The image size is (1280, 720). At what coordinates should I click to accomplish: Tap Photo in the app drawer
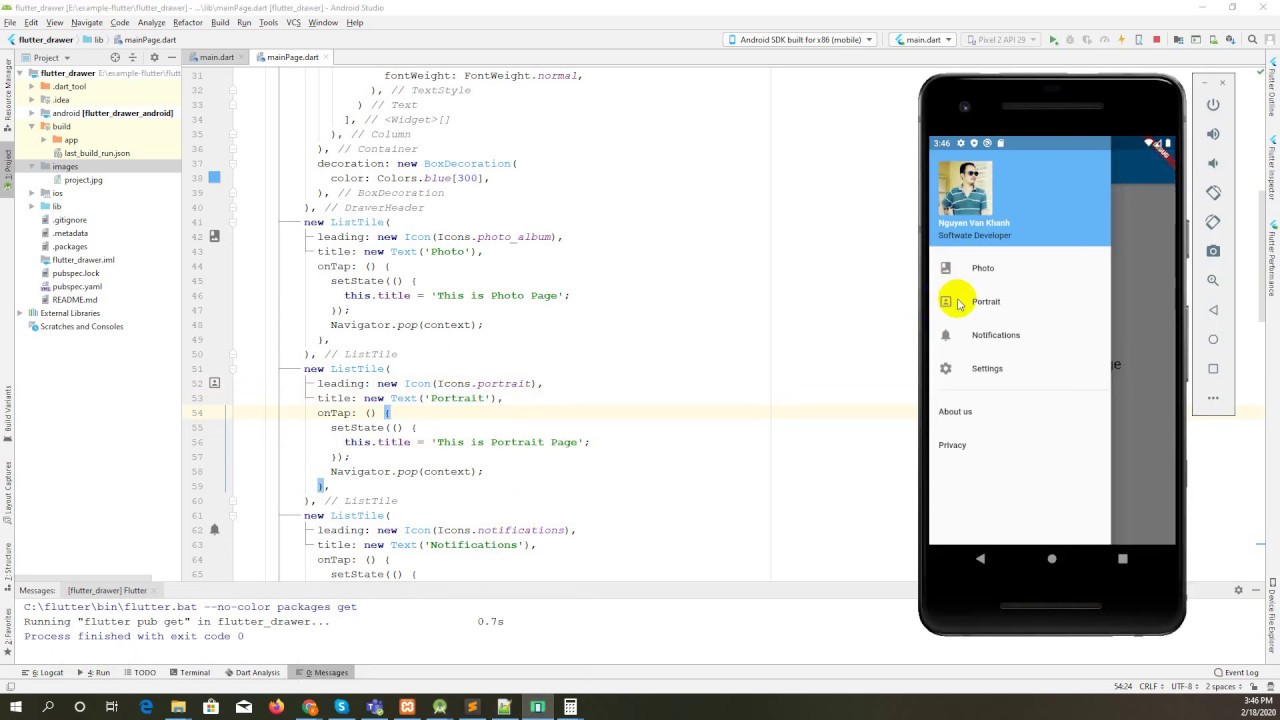coord(1020,268)
